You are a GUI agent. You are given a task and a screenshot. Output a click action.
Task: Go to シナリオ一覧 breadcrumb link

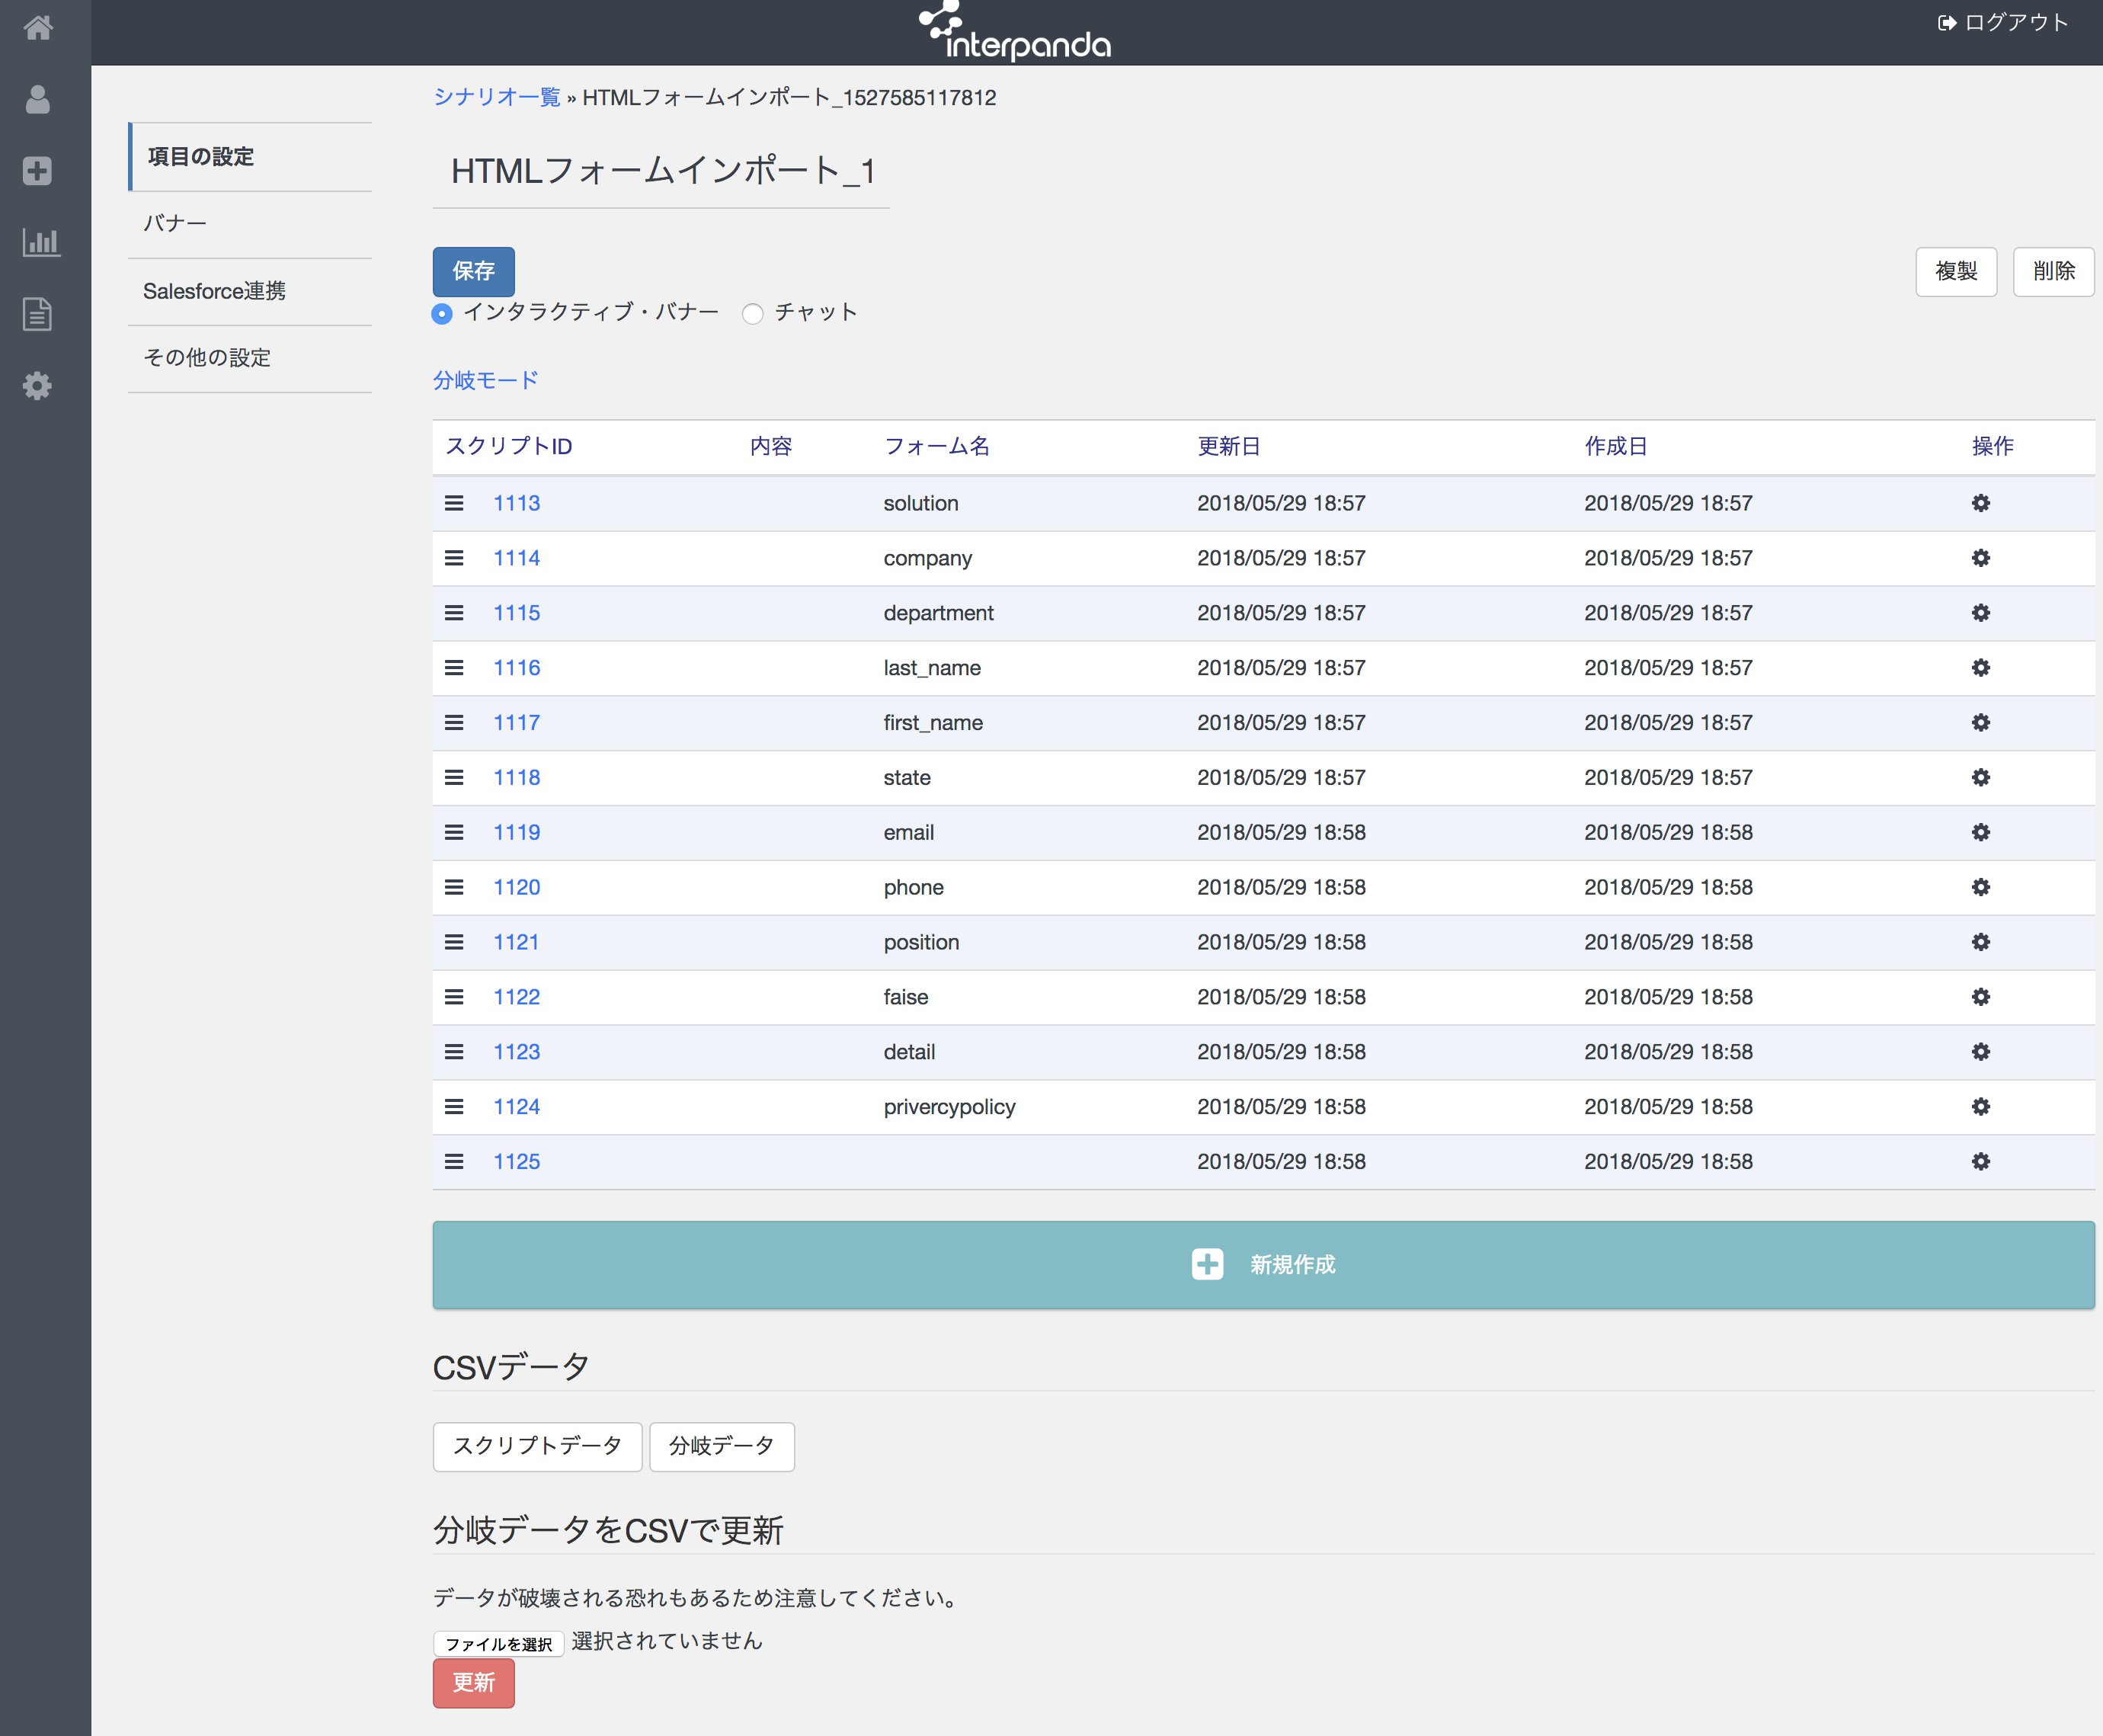(496, 97)
